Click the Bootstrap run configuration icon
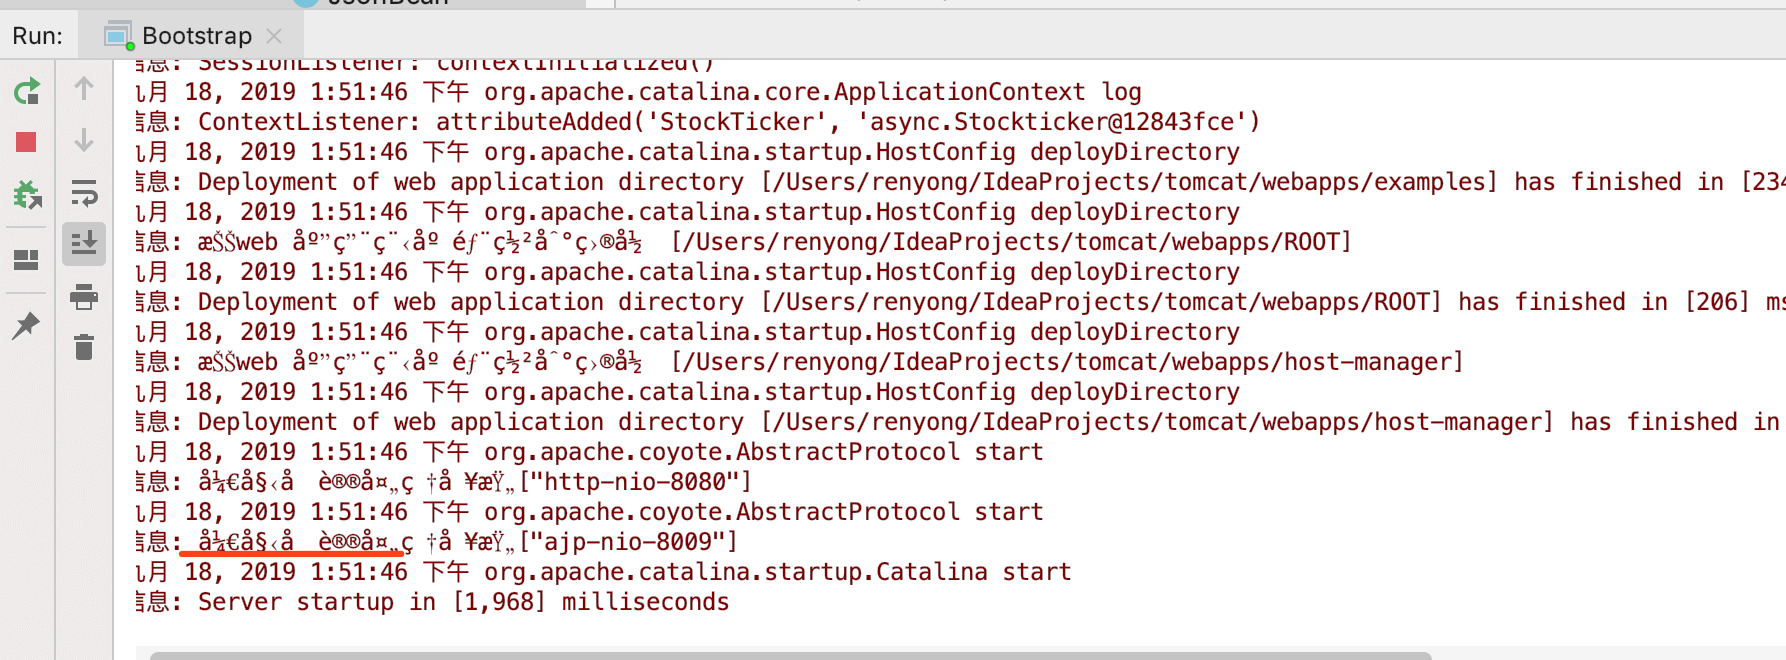Viewport: 1786px width, 660px height. coord(119,36)
